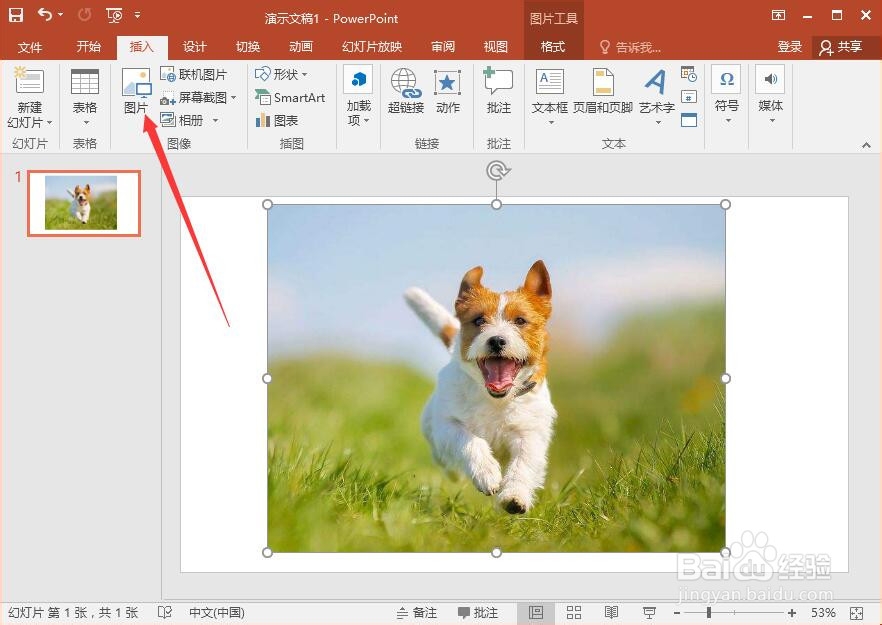Expand the 文本框 dropdown arrow
This screenshot has height=625, width=882.
coord(551,123)
